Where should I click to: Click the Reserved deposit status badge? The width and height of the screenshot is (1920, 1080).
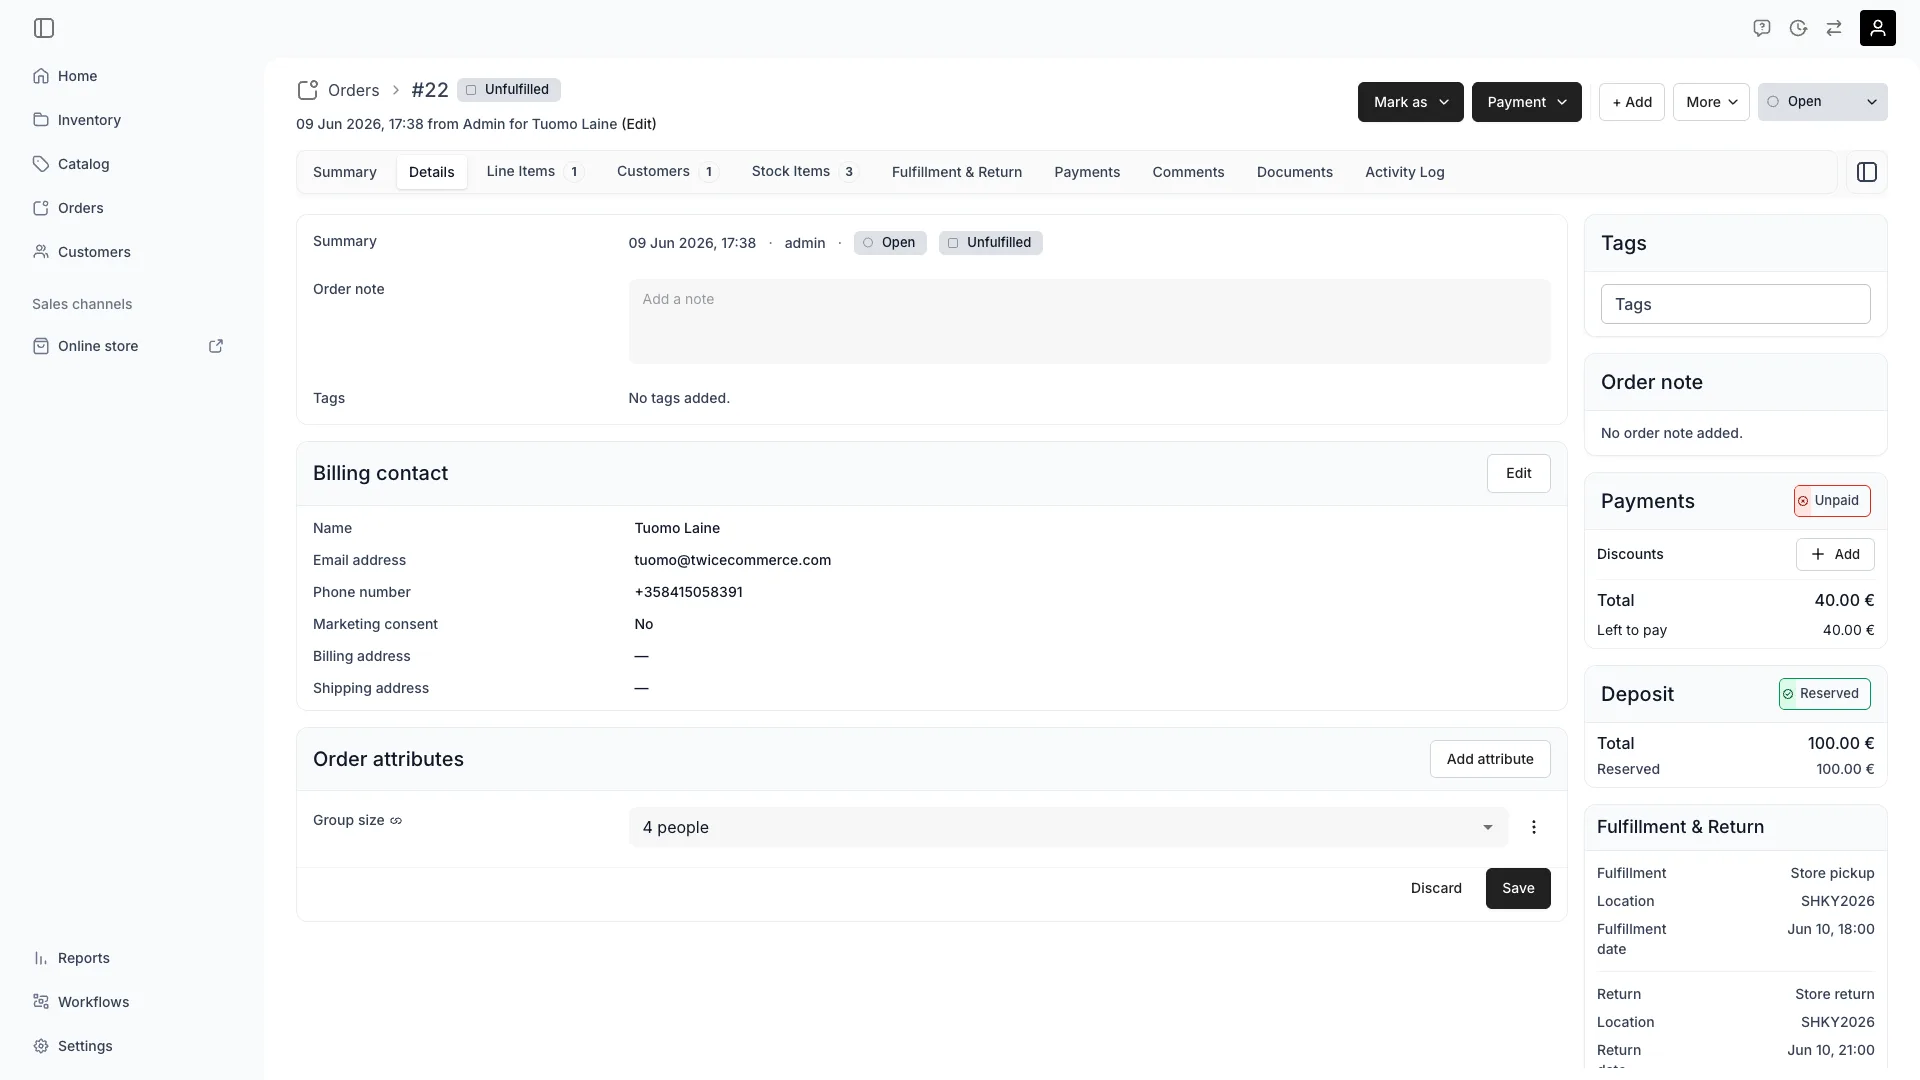pyautogui.click(x=1825, y=694)
